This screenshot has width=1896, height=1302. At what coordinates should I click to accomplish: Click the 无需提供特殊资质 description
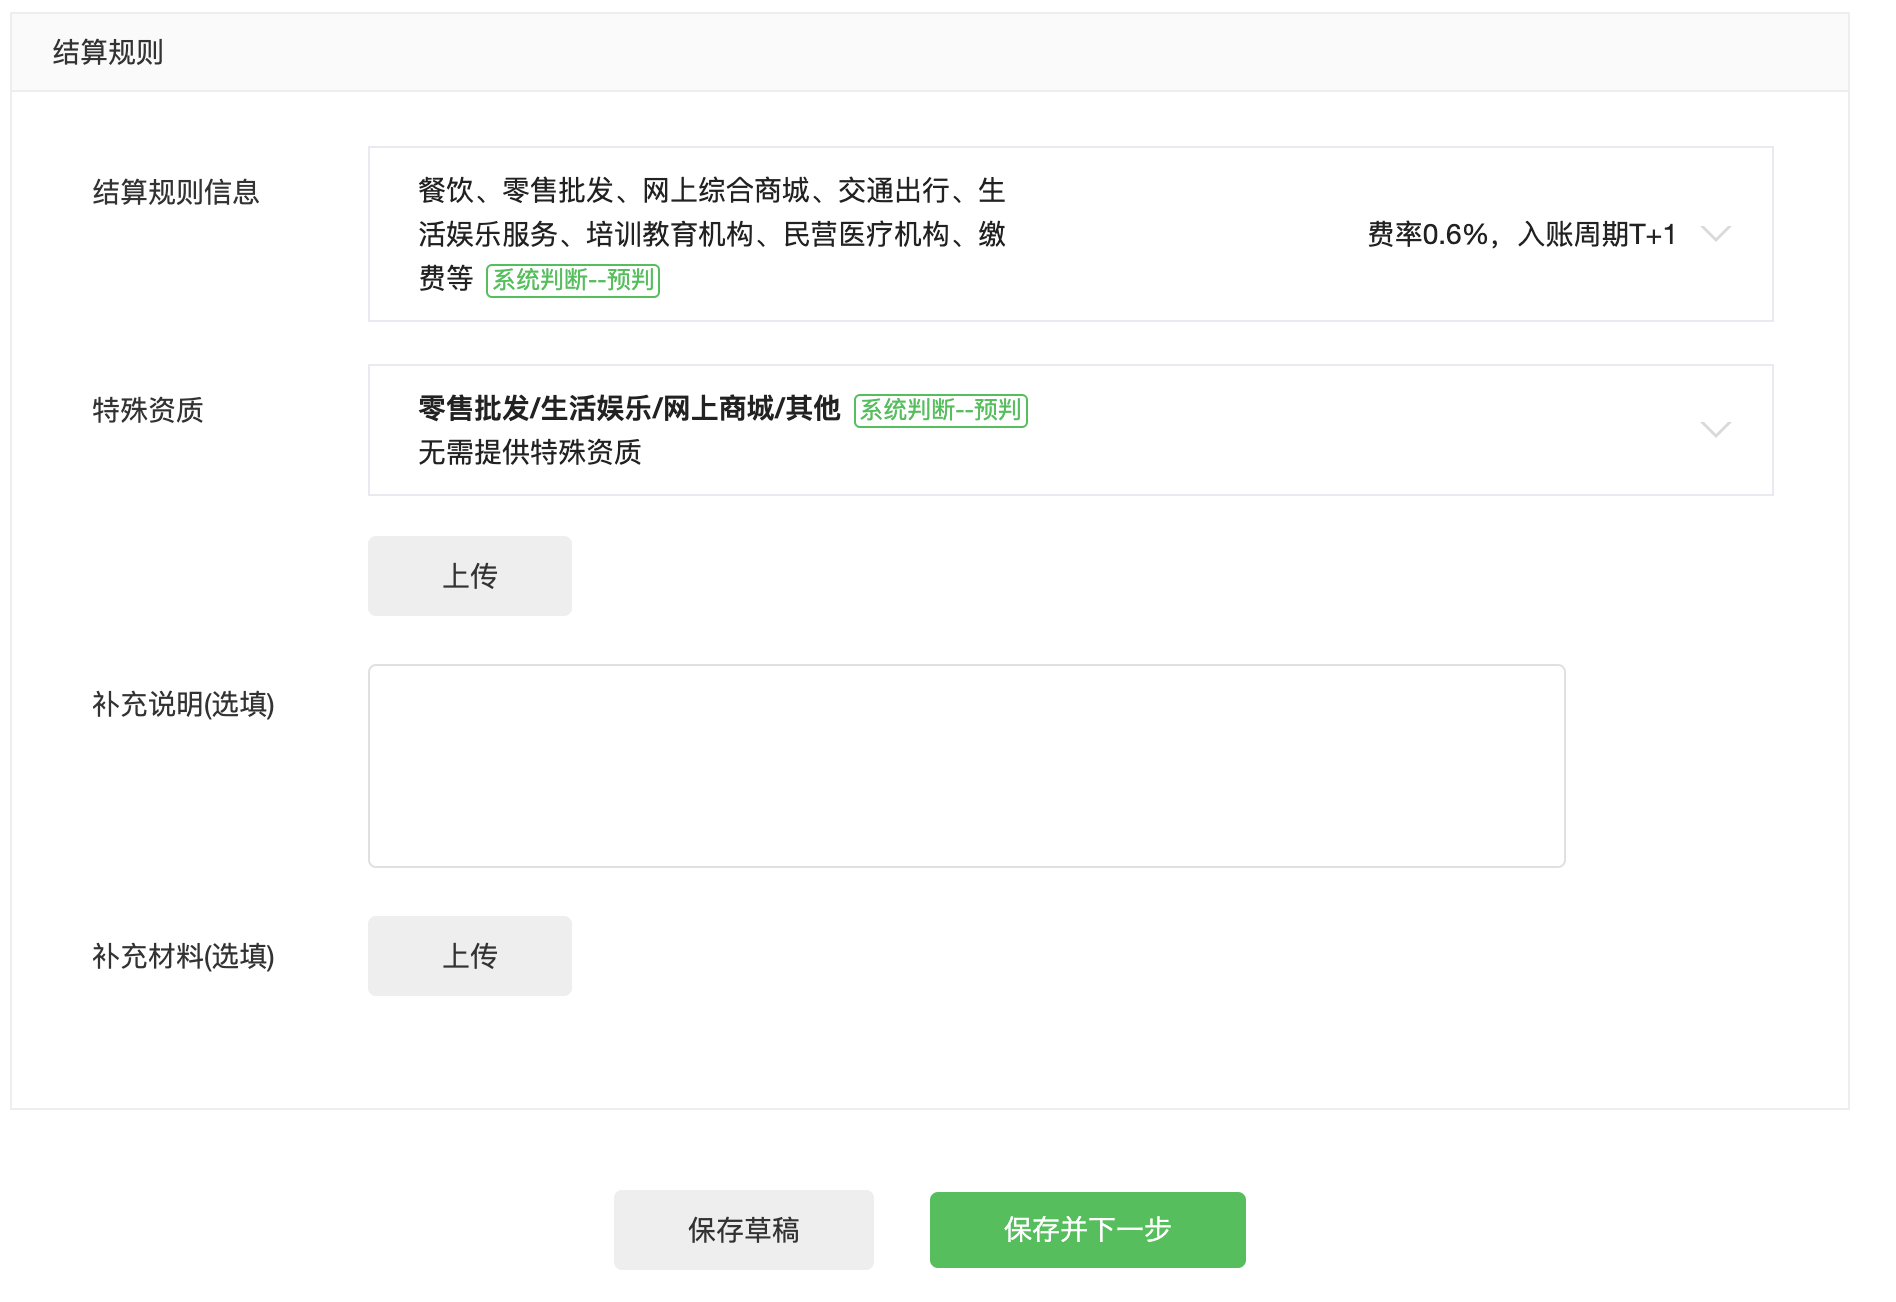529,452
